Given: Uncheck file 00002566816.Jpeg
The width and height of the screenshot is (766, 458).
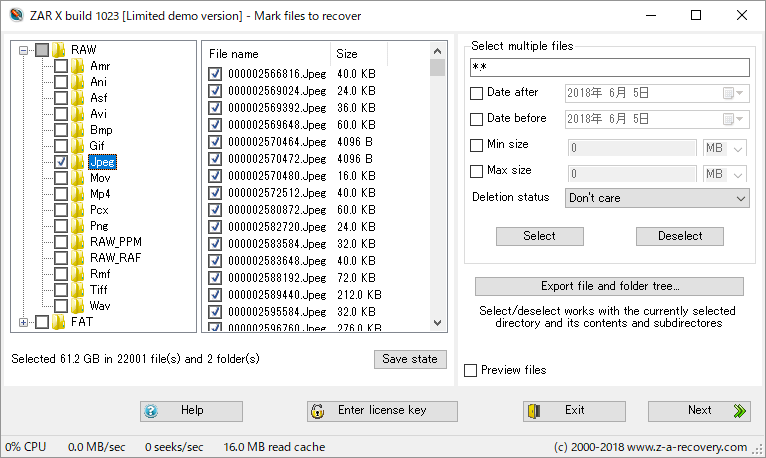Looking at the screenshot, I should [x=215, y=74].
